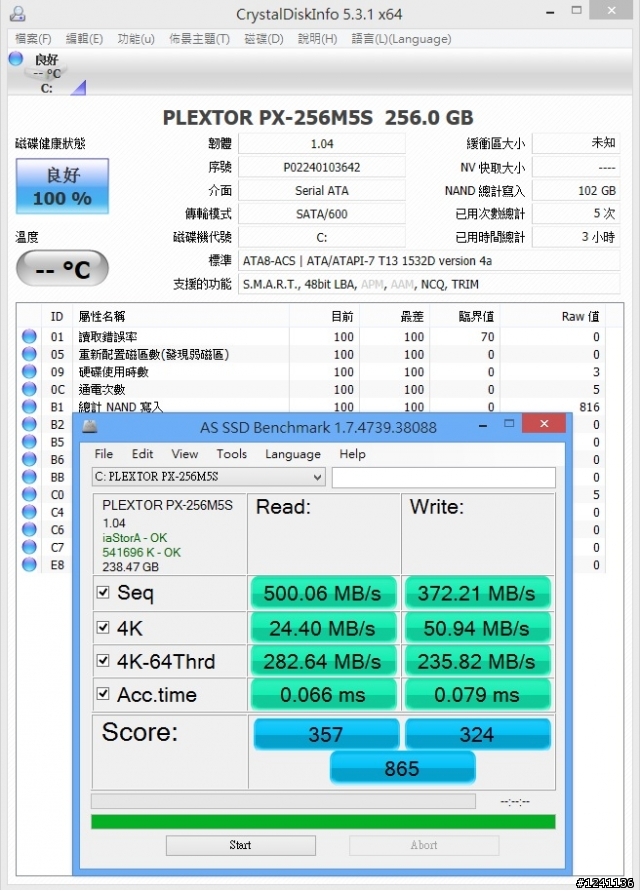Open 語言(L)(Language) menu in CrystalDiskInfo
The width and height of the screenshot is (640, 891).
tap(401, 39)
